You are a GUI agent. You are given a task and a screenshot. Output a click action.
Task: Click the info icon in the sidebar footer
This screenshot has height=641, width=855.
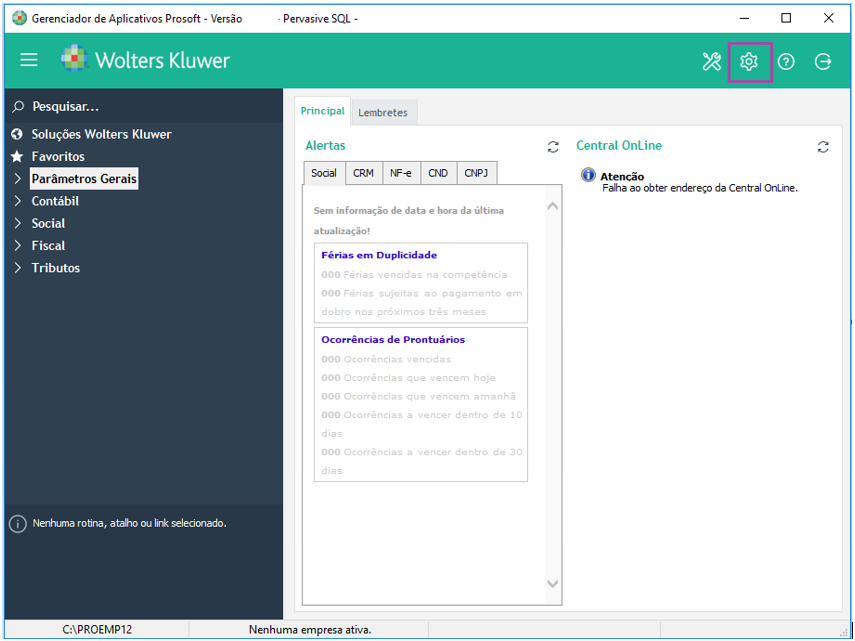coord(17,524)
